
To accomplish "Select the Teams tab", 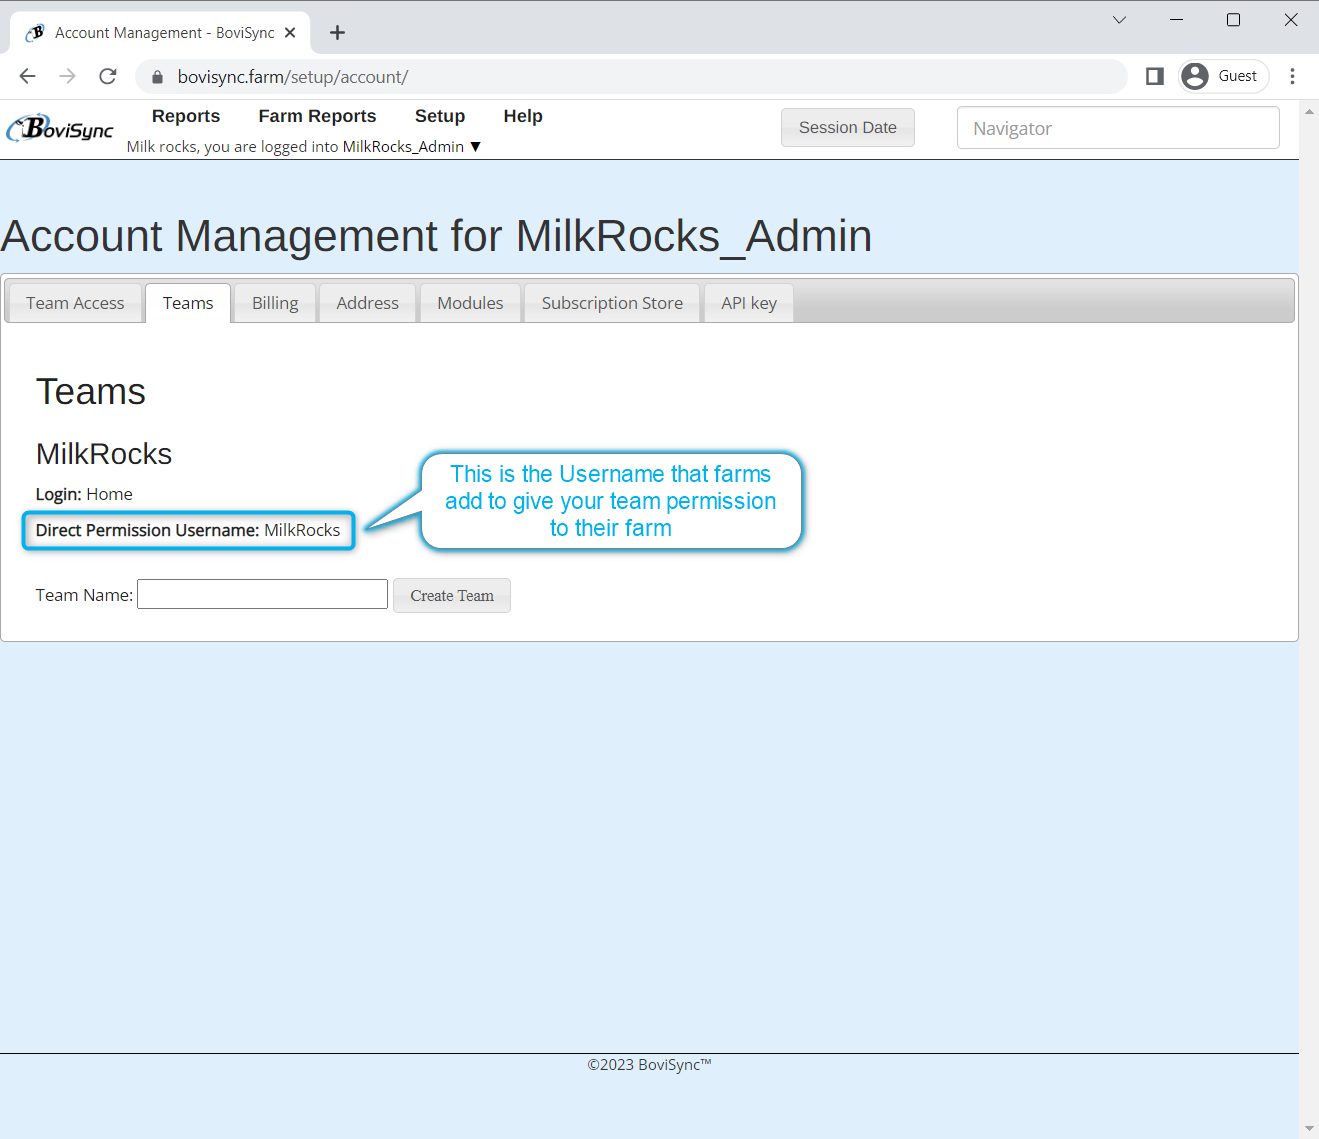I will tap(188, 303).
